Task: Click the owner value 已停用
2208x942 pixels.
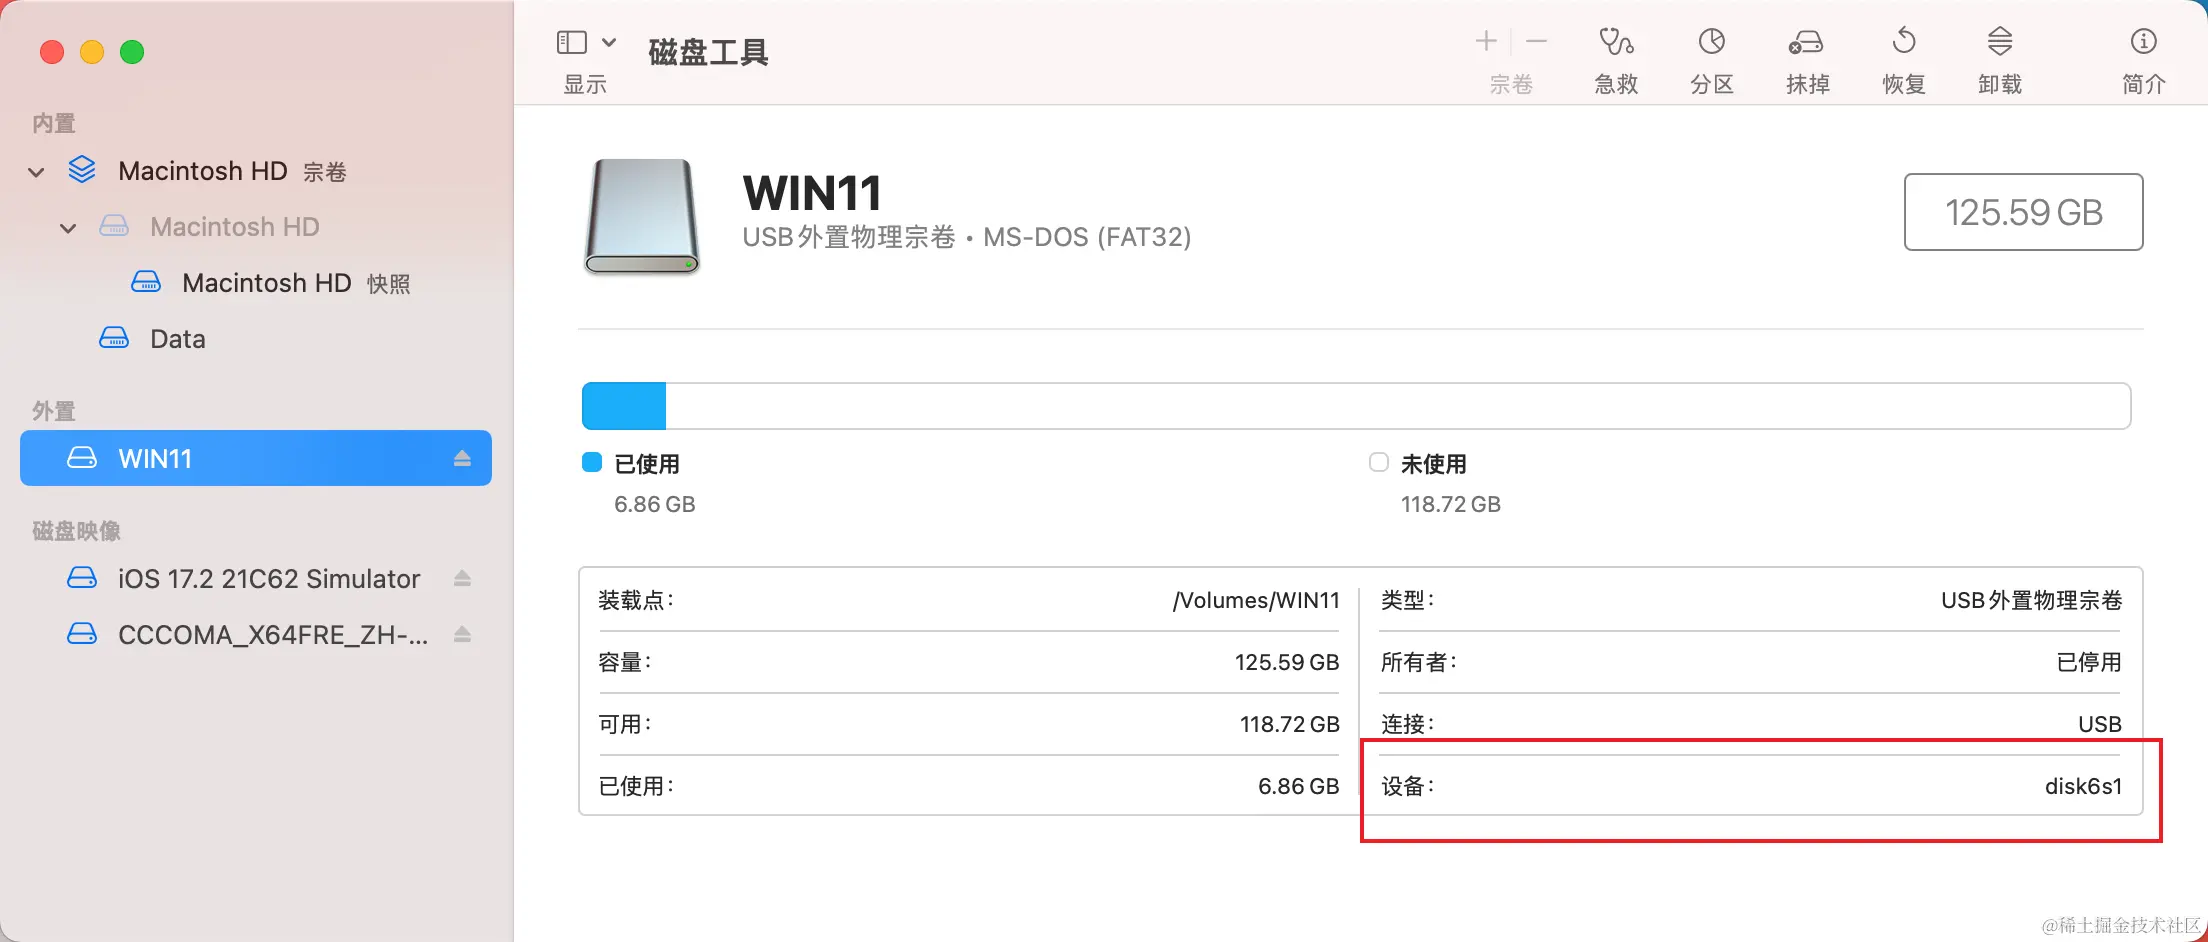Action: (x=2089, y=662)
